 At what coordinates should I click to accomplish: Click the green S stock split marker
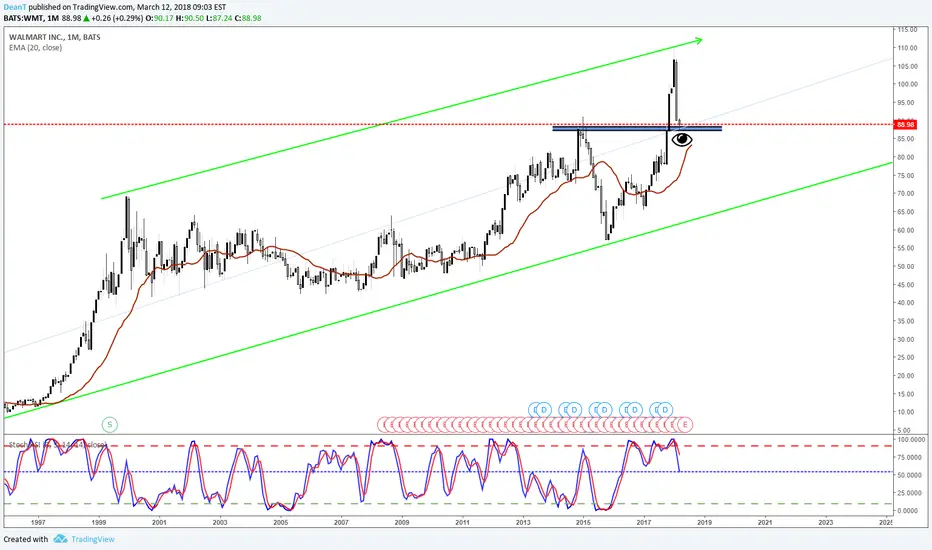109,425
